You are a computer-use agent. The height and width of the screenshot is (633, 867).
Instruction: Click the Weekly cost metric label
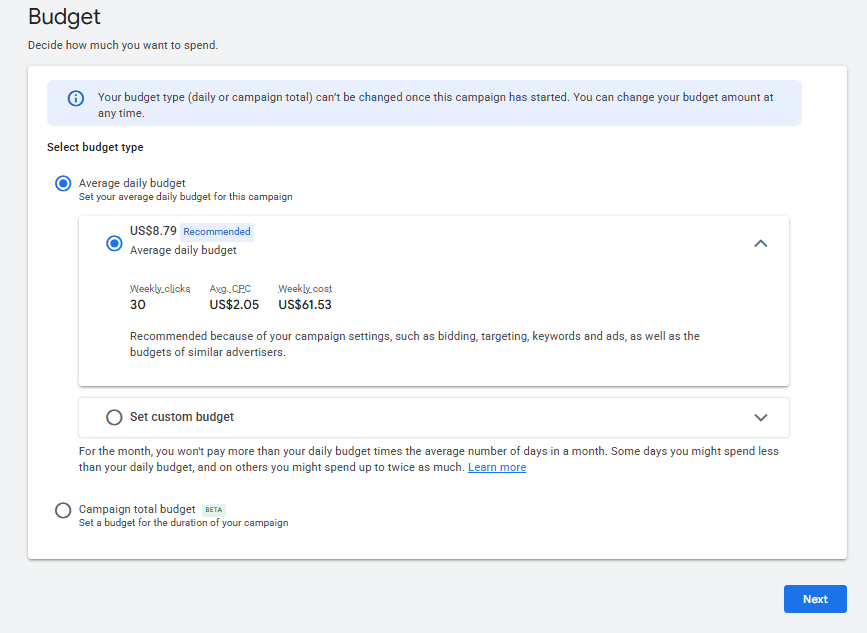(305, 289)
